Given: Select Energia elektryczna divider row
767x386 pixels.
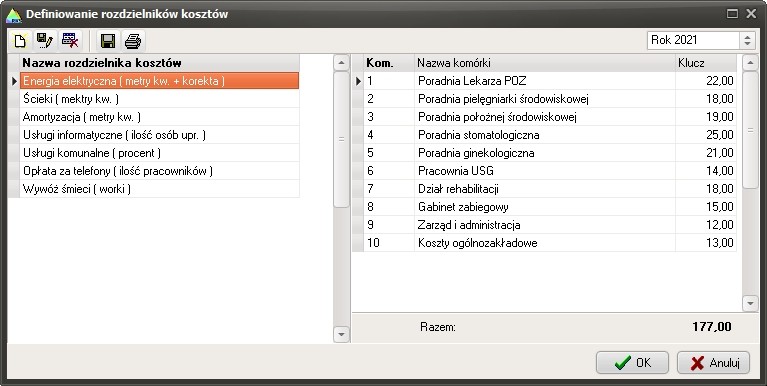Looking at the screenshot, I should point(159,81).
